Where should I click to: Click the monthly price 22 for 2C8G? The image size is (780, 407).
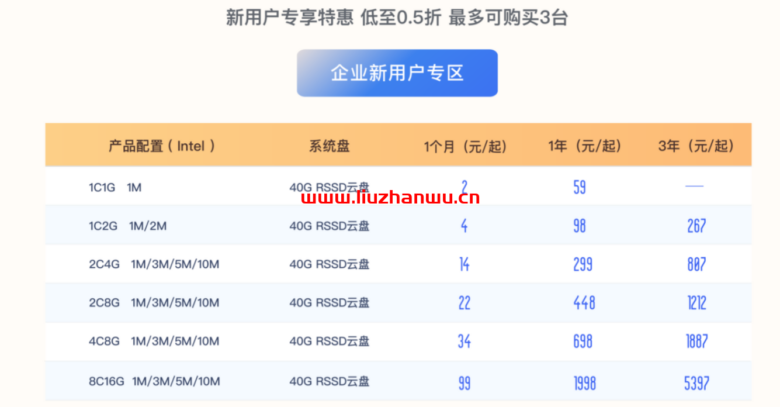tap(464, 303)
